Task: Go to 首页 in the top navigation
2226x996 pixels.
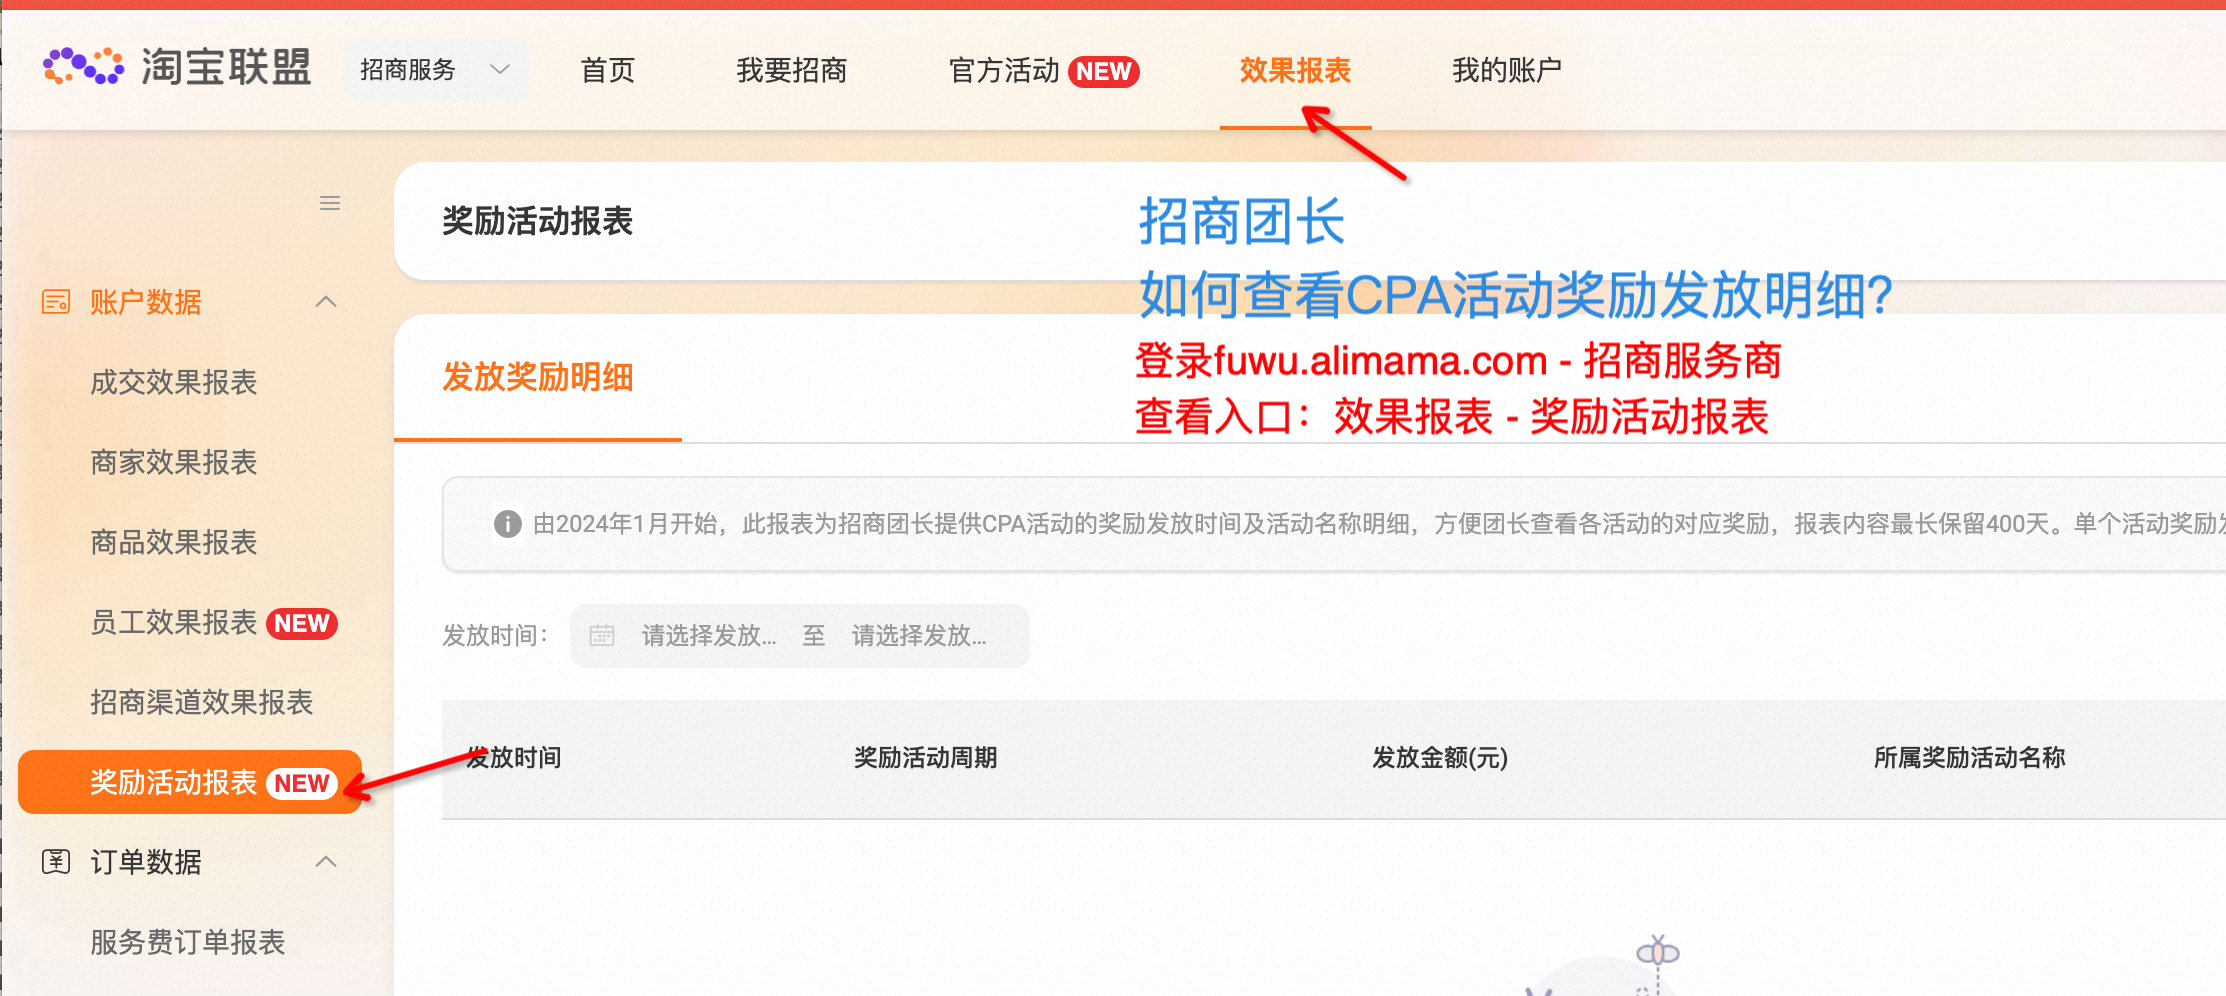Action: (608, 70)
